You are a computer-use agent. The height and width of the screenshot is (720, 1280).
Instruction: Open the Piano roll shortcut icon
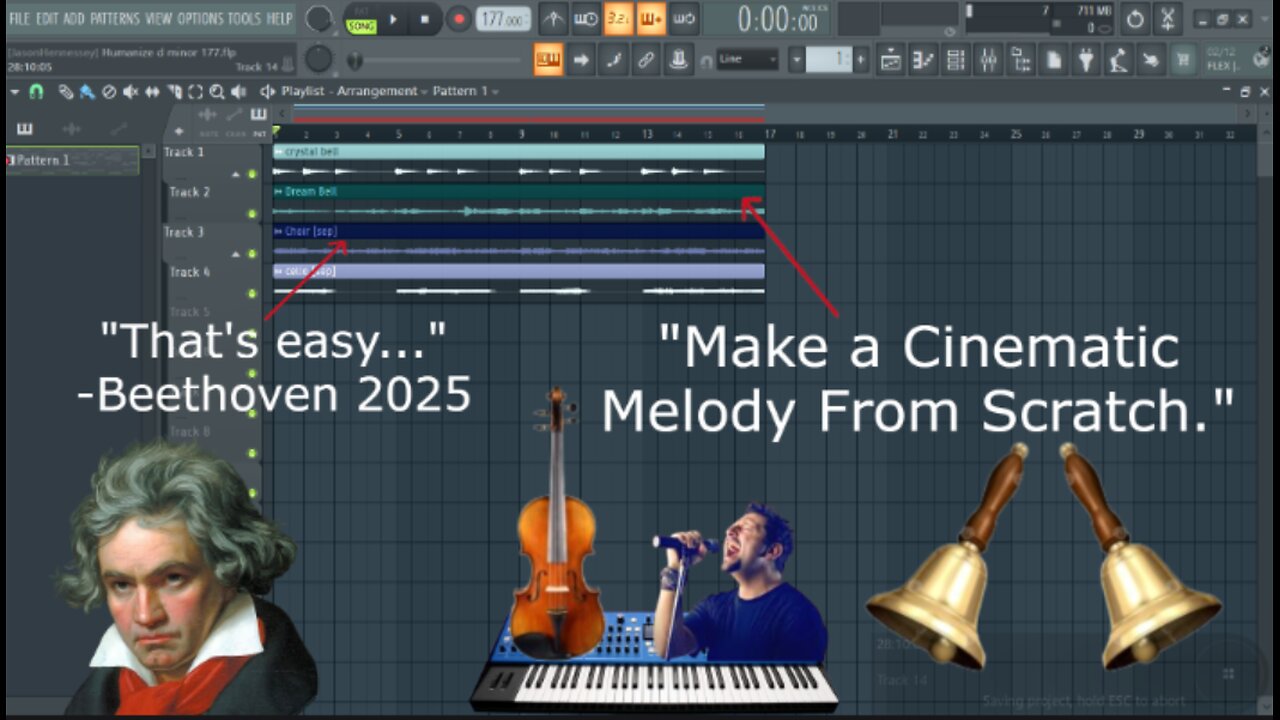(x=924, y=60)
